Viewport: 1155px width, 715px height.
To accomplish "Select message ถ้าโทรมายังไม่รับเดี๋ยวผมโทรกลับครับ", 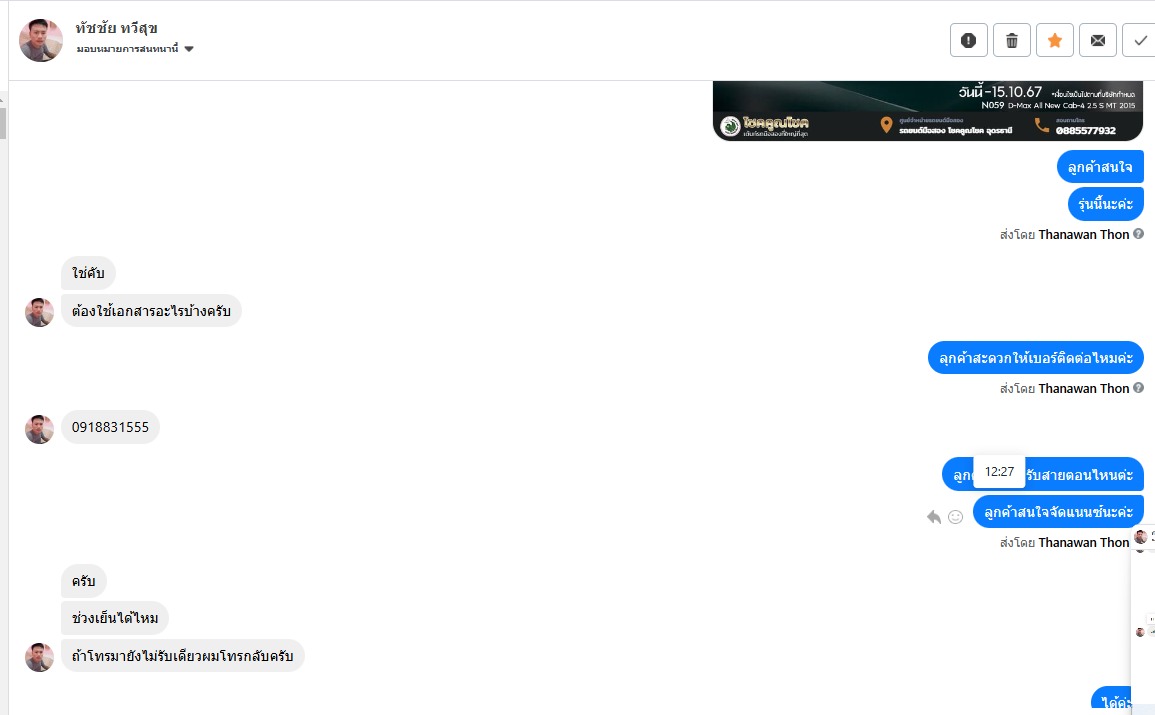I will (x=183, y=655).
